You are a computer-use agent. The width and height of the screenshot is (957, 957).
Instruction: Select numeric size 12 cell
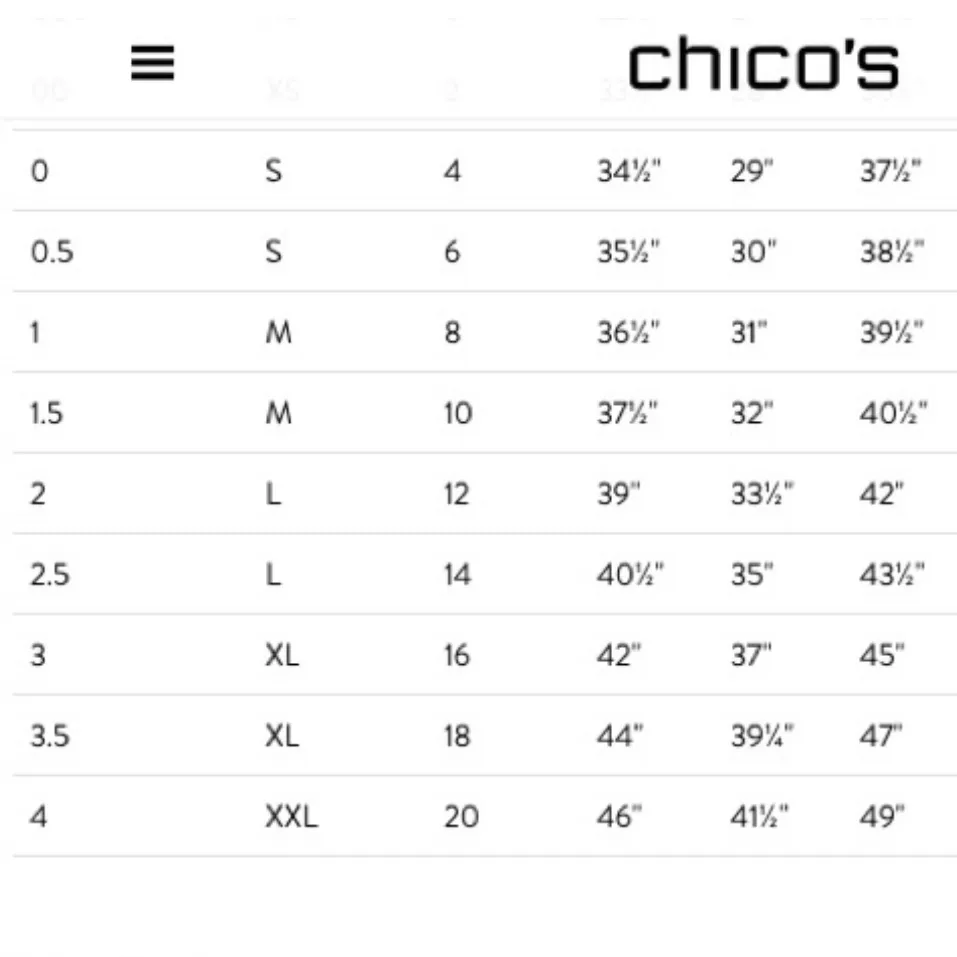coord(456,494)
